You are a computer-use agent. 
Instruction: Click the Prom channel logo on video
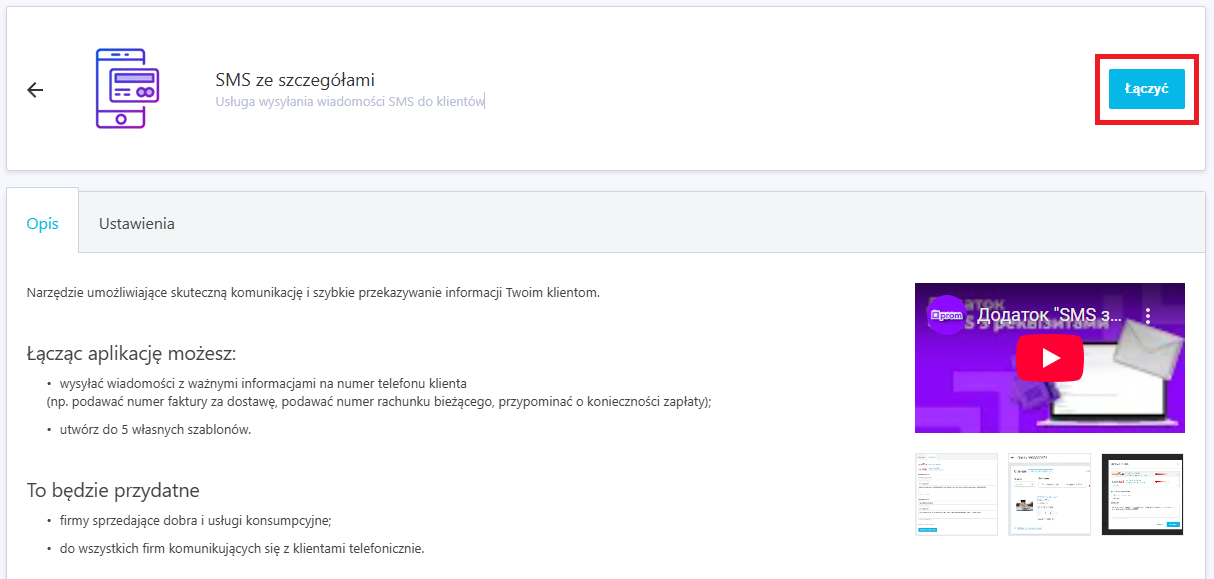click(x=945, y=316)
